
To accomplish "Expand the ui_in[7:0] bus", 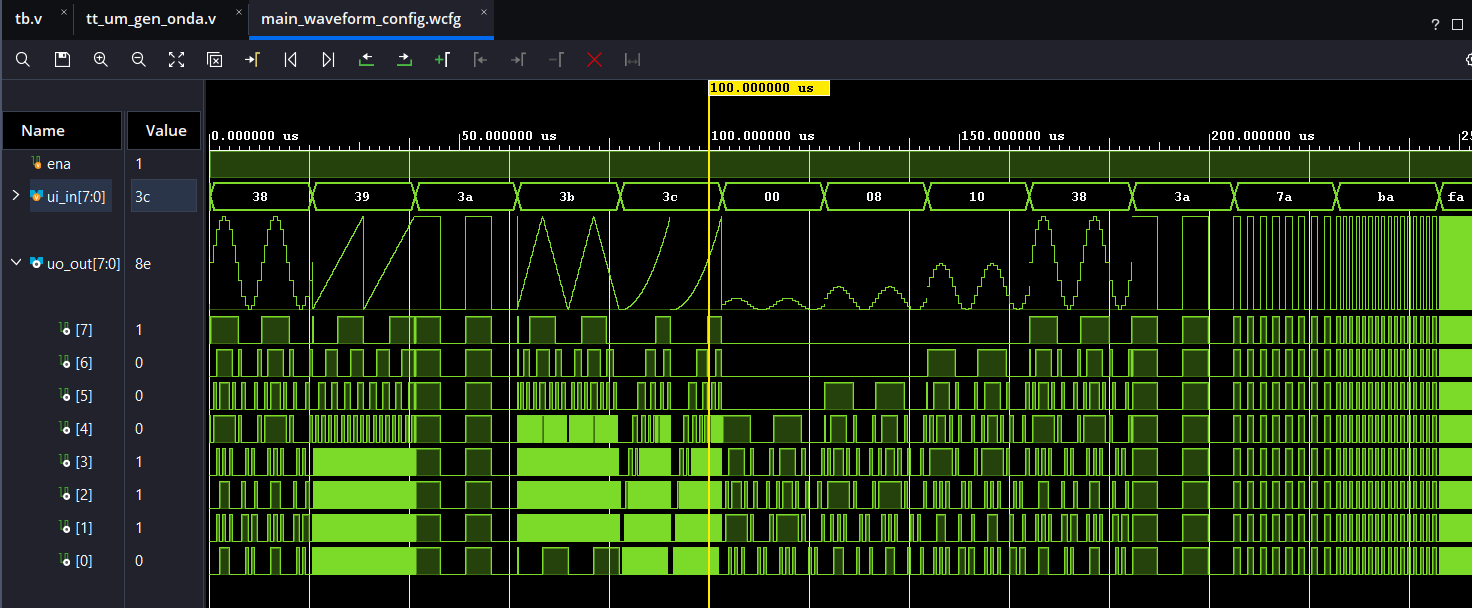I will coord(15,195).
